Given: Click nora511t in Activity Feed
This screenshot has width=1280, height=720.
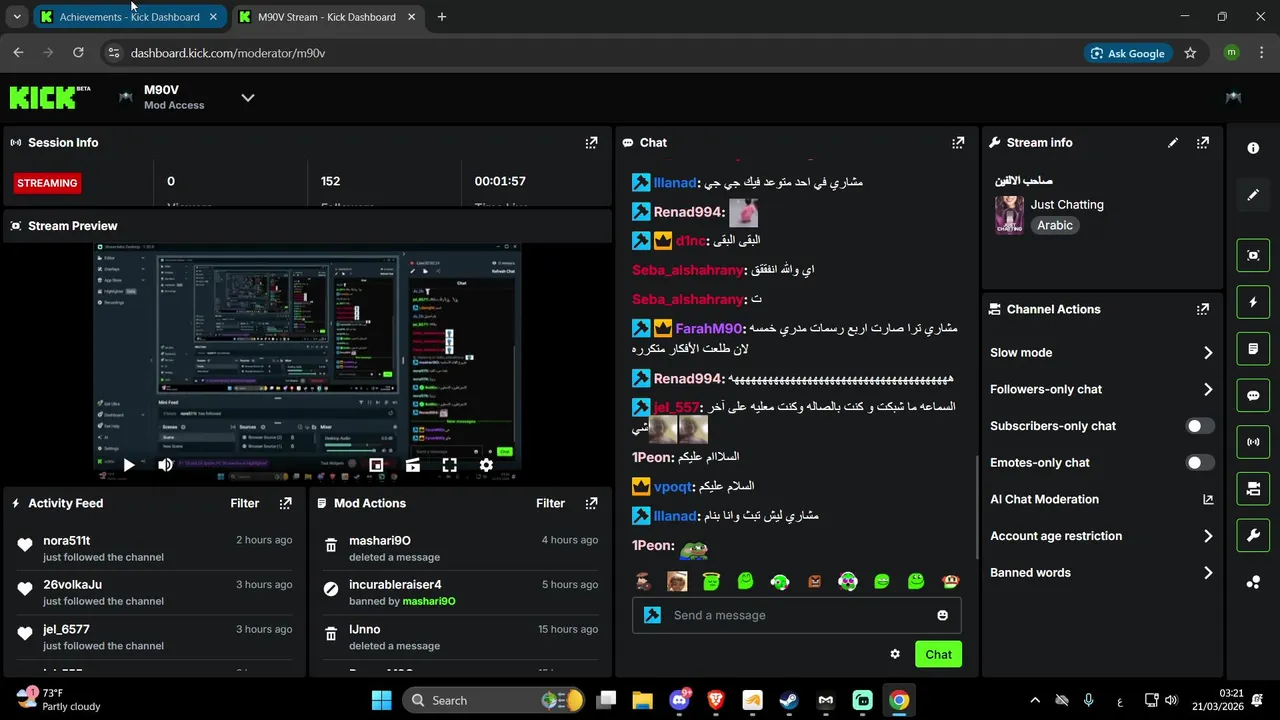Looking at the screenshot, I should (x=67, y=540).
